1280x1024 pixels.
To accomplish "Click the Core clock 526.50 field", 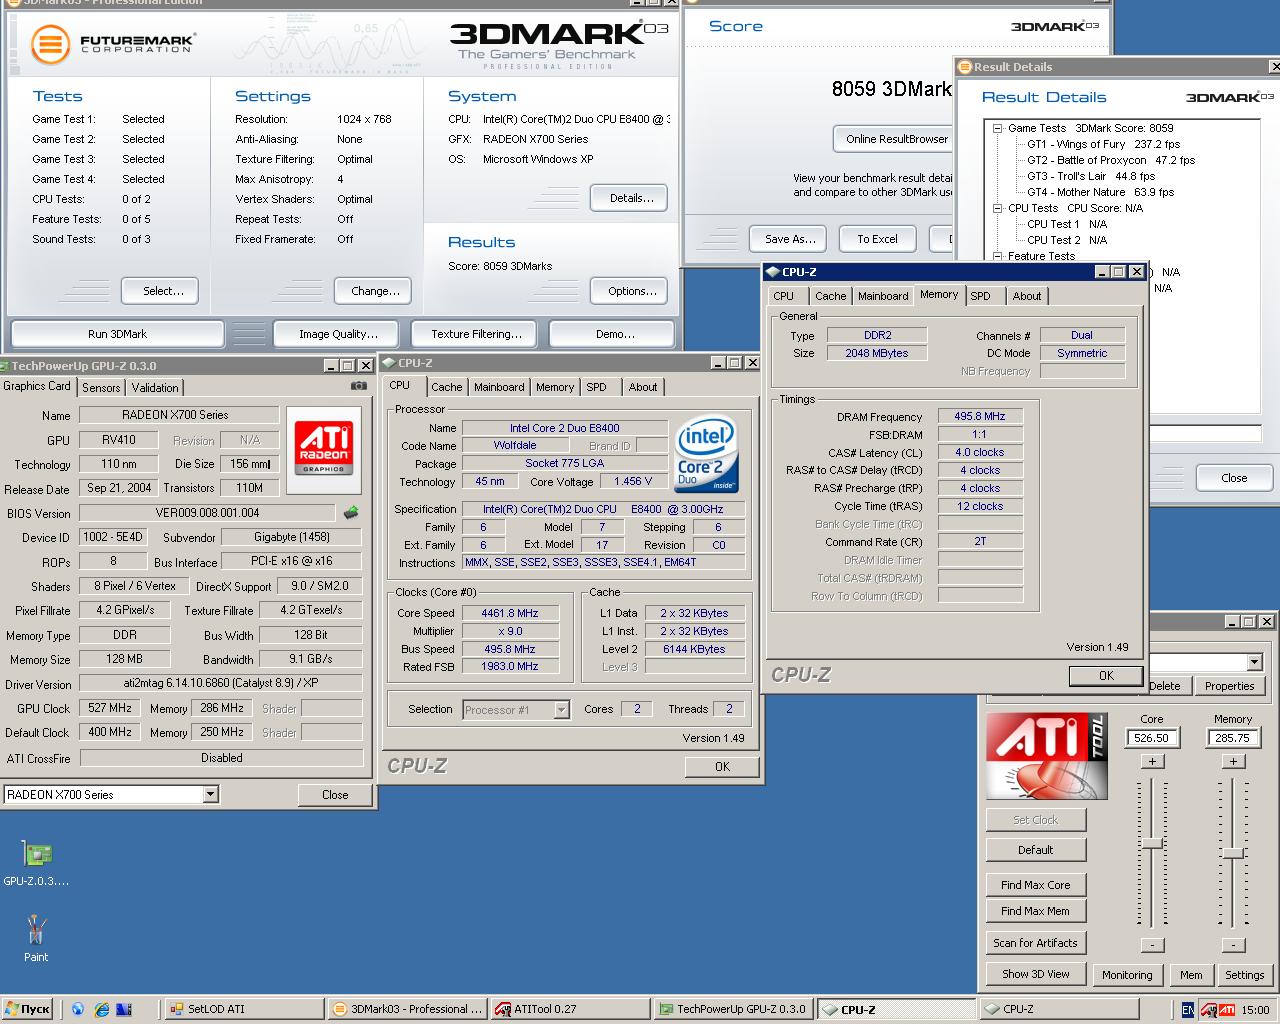I will [x=1152, y=738].
